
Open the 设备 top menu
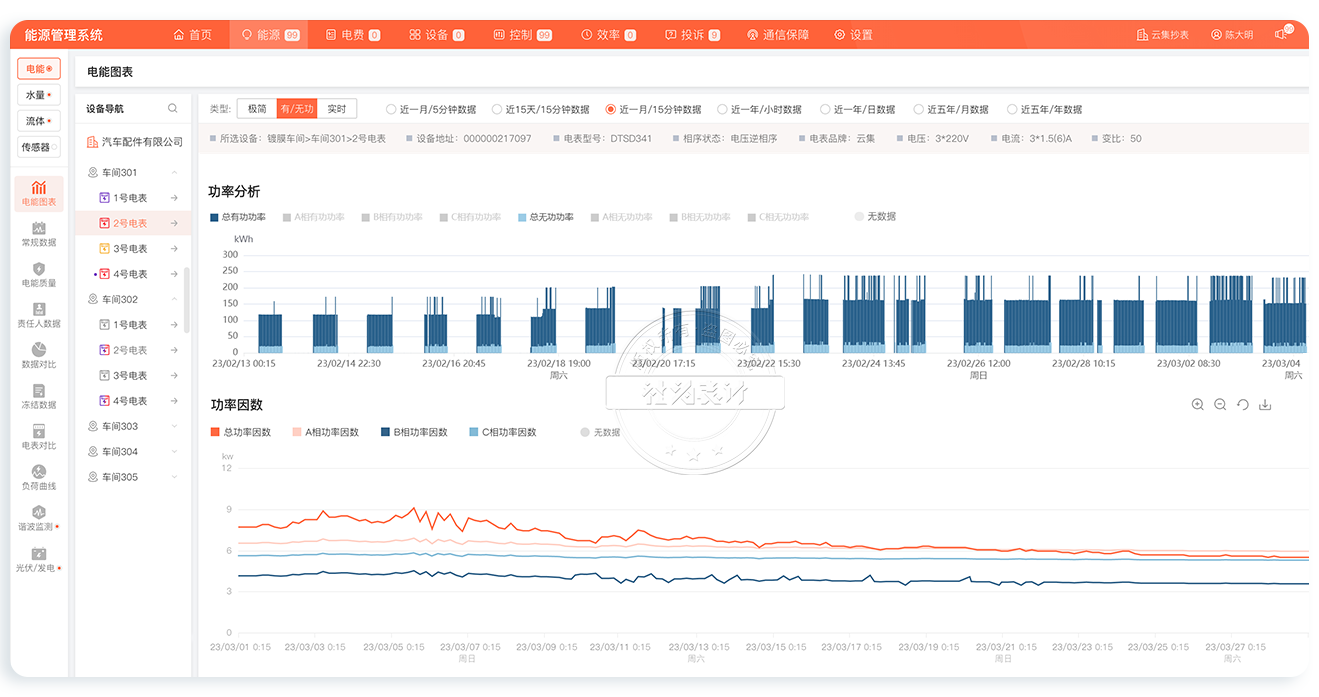(x=437, y=35)
